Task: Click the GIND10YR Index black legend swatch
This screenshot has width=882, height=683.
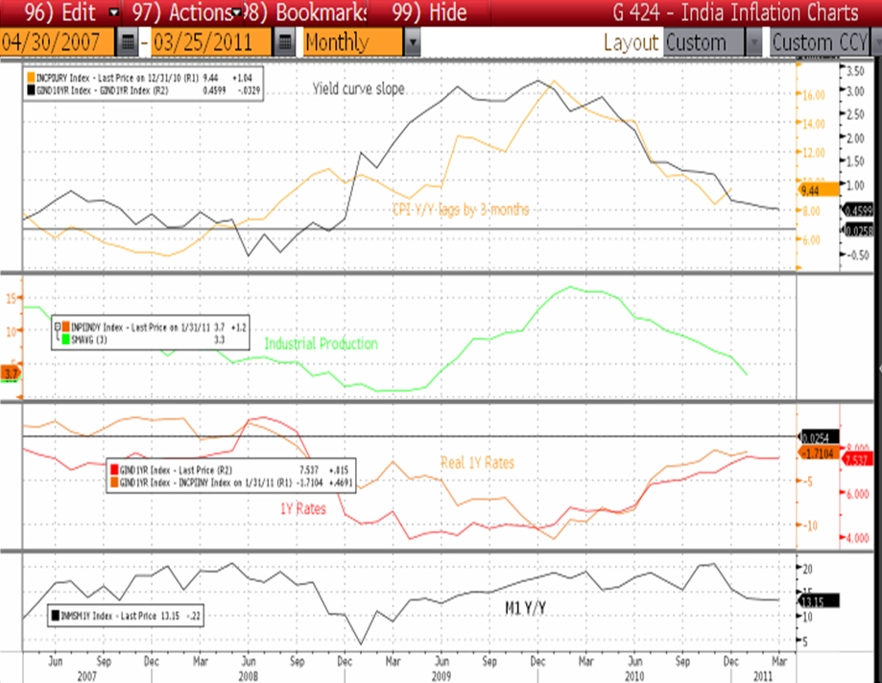Action: click(30, 91)
